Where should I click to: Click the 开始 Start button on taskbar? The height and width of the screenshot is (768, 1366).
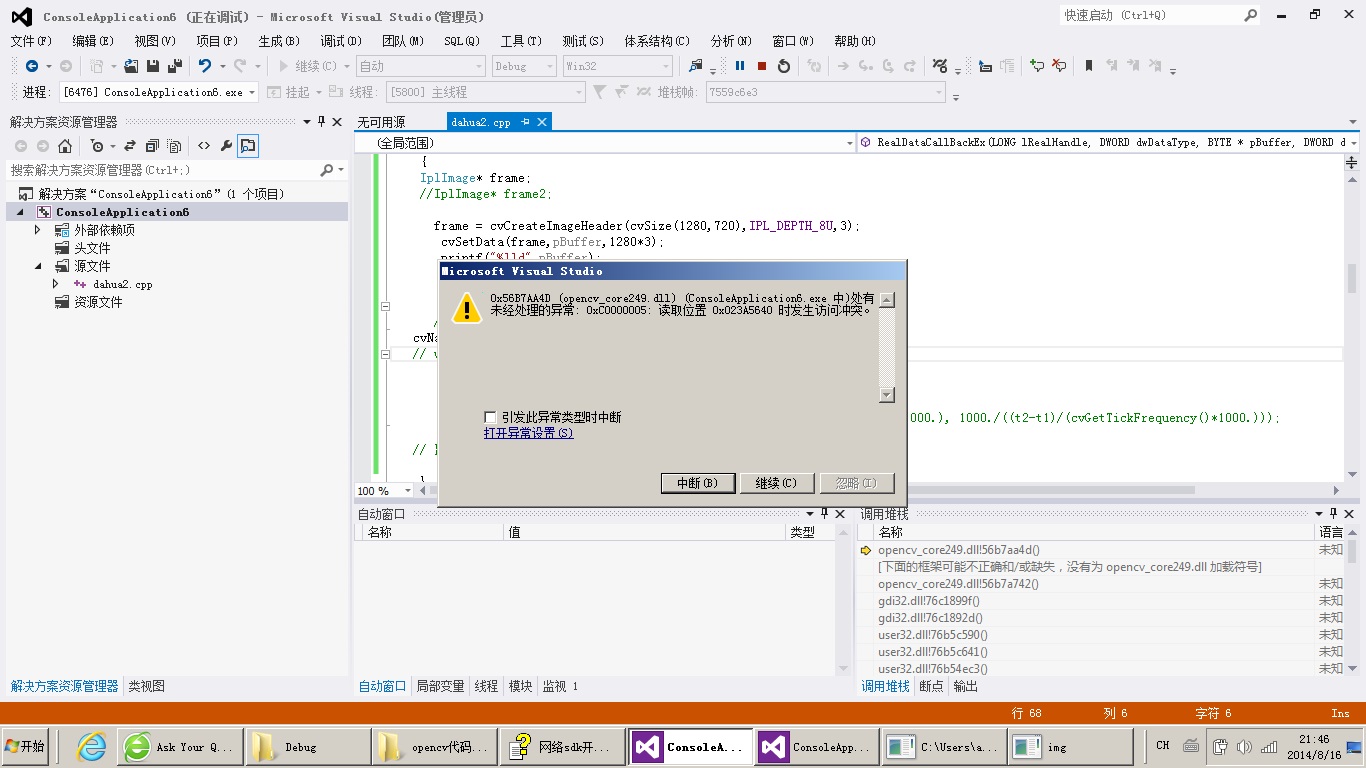26,746
